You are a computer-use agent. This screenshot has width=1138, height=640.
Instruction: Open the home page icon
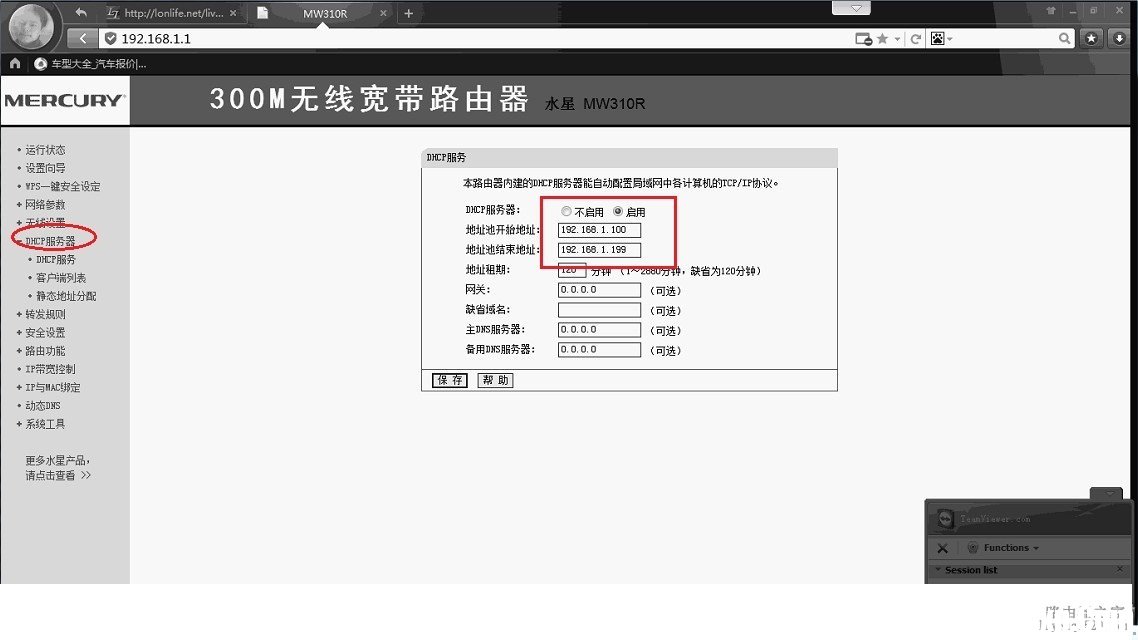[x=15, y=64]
